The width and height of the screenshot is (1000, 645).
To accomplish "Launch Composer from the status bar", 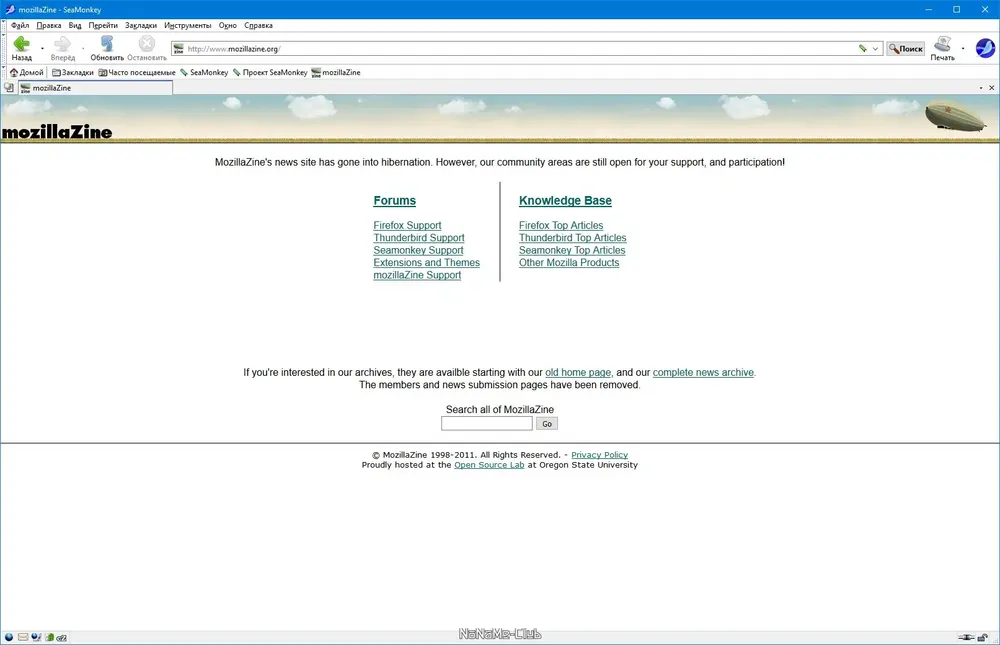I will pyautogui.click(x=36, y=637).
